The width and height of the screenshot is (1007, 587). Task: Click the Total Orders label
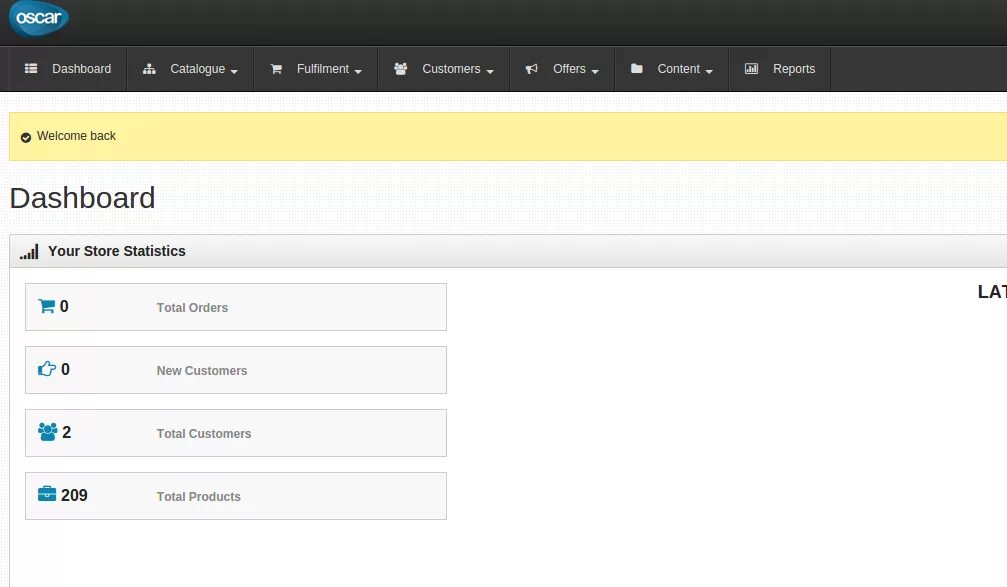point(192,308)
